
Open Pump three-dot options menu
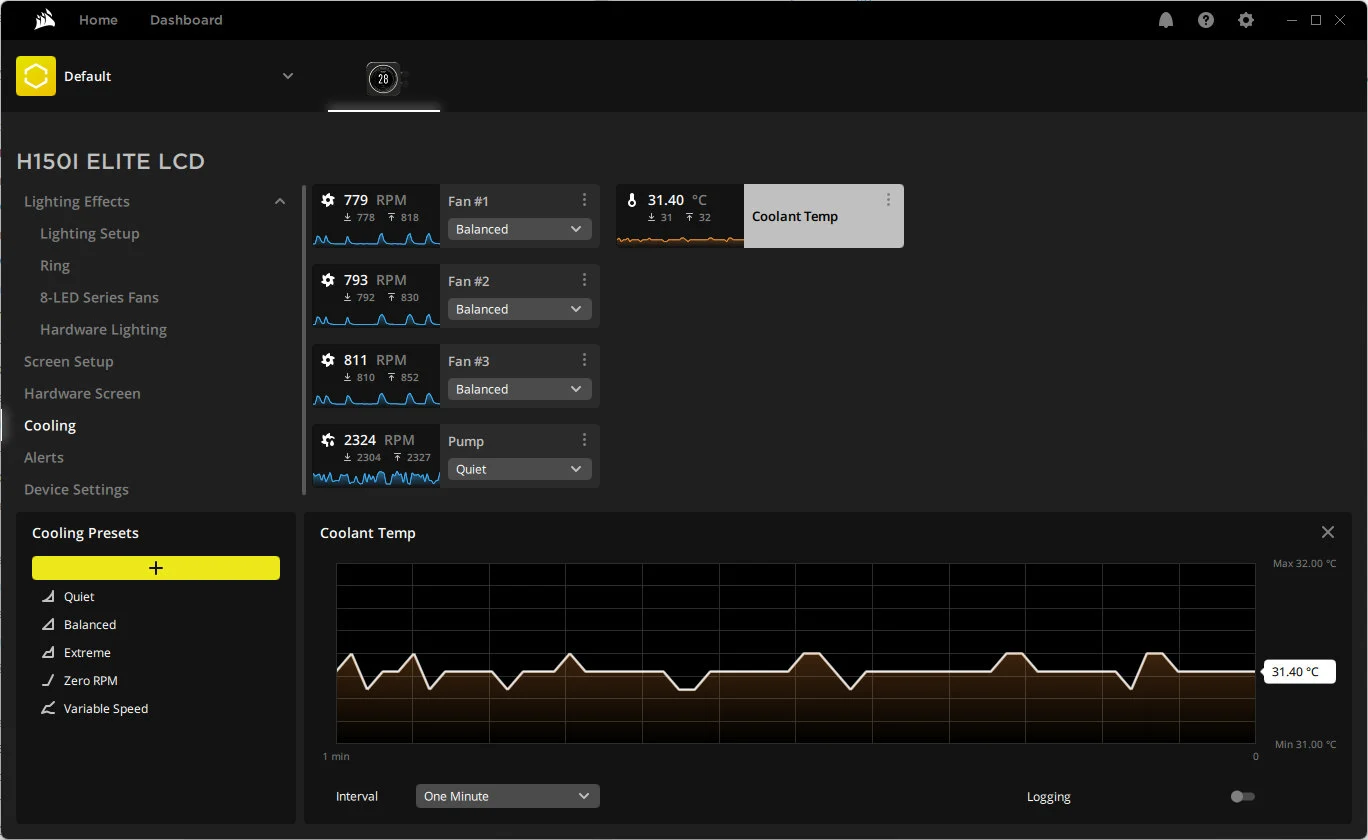point(584,440)
